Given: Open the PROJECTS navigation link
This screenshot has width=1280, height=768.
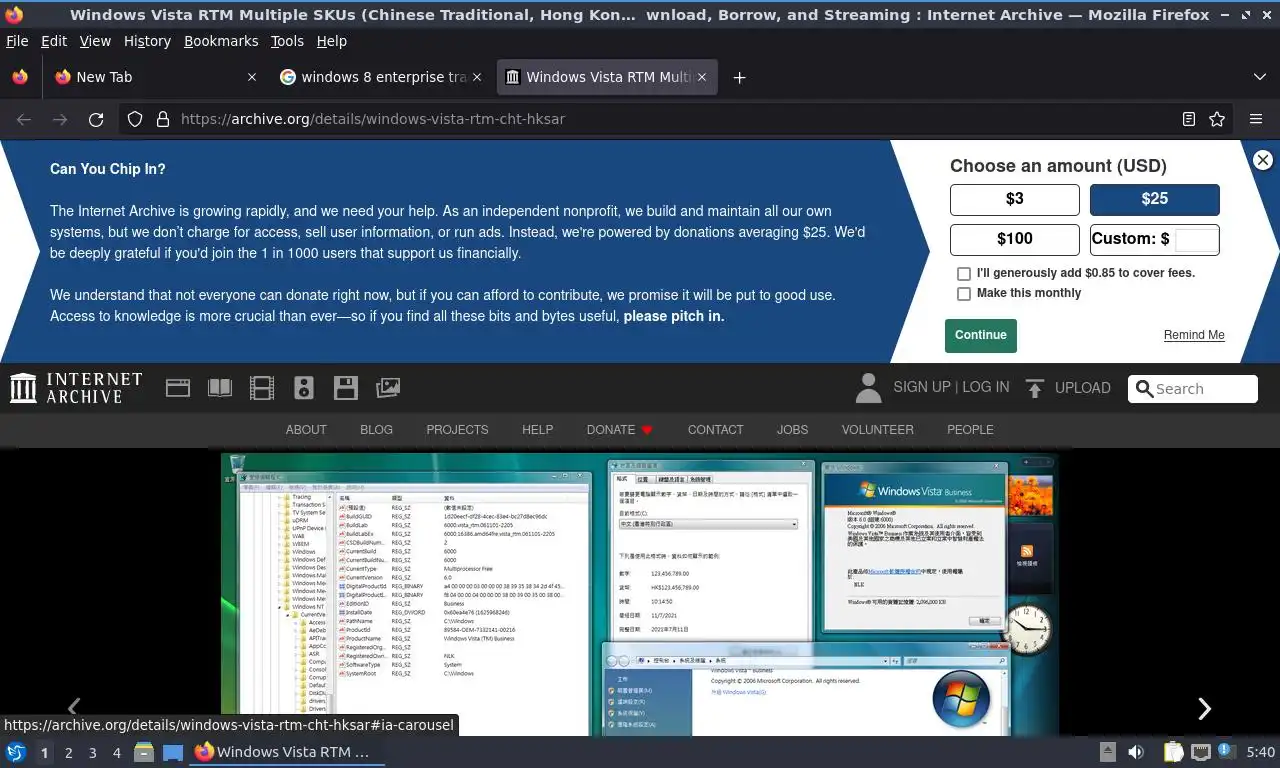Looking at the screenshot, I should 457,429.
